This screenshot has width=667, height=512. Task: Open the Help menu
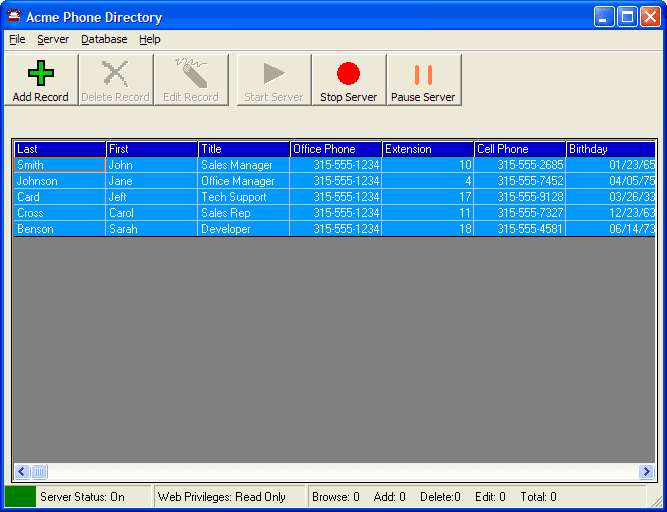(x=150, y=39)
